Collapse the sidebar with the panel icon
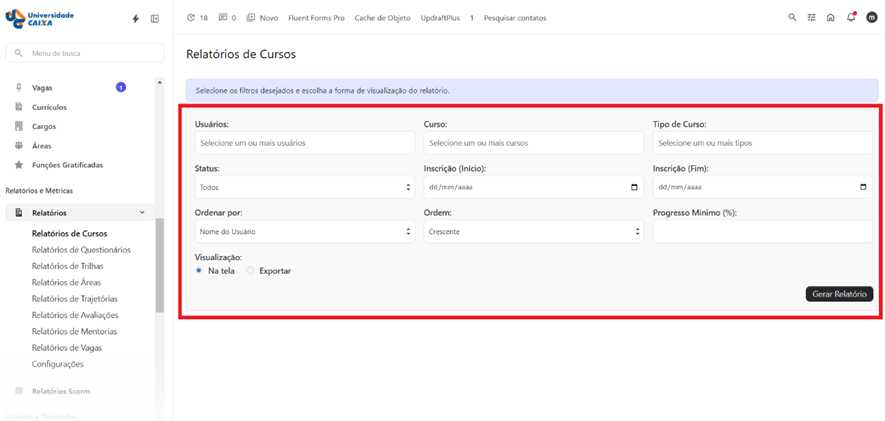 [155, 19]
